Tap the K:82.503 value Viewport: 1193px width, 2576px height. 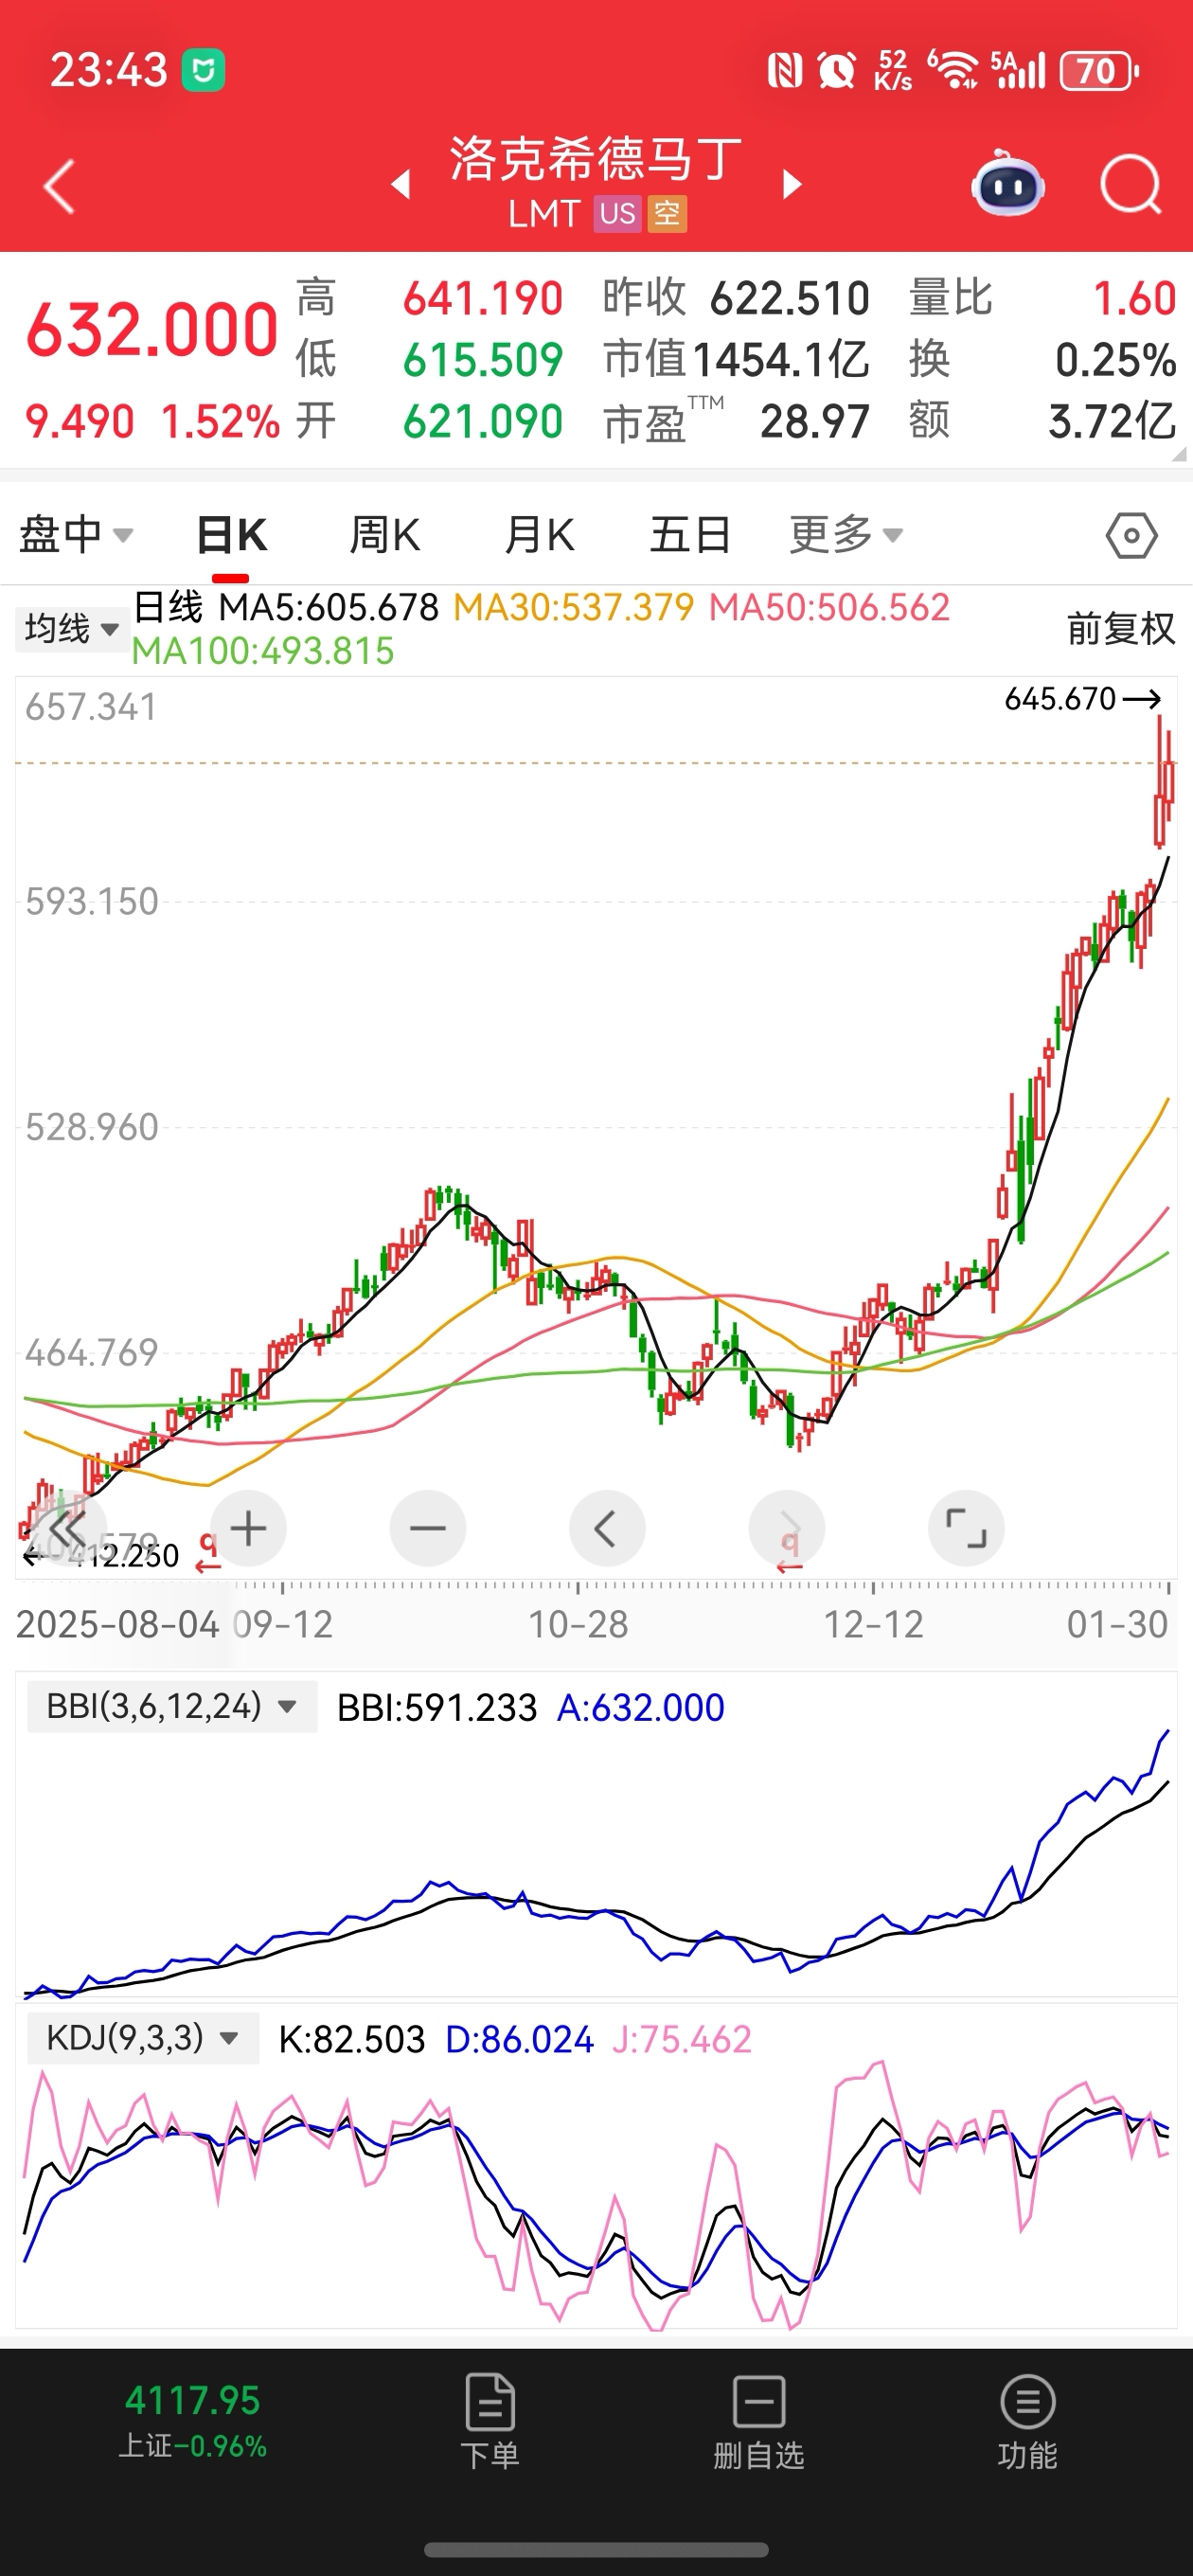point(352,2039)
